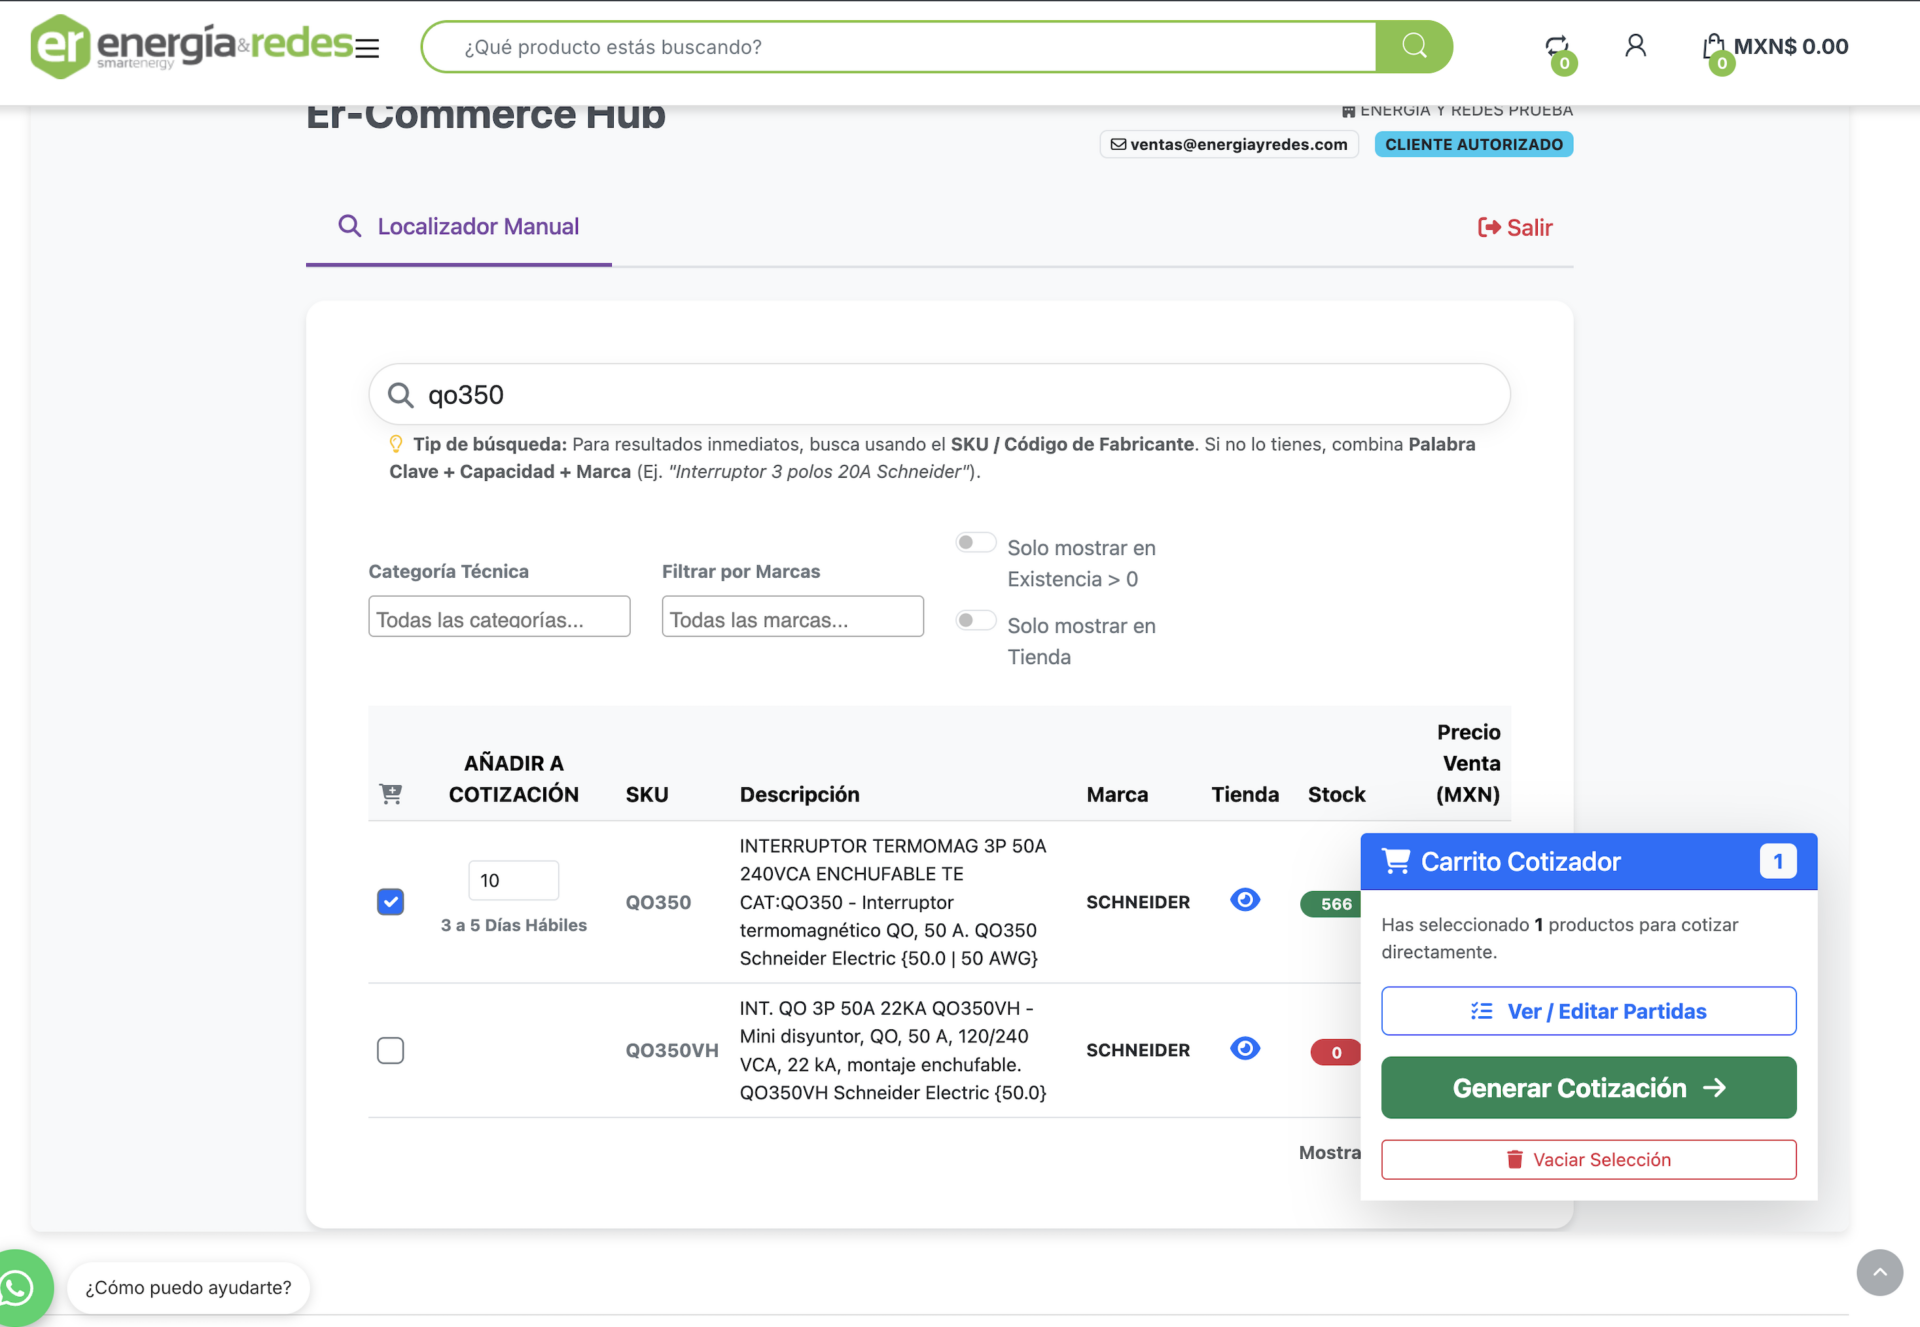Focus the top product search field
This screenshot has width=1920, height=1327.
900,47
